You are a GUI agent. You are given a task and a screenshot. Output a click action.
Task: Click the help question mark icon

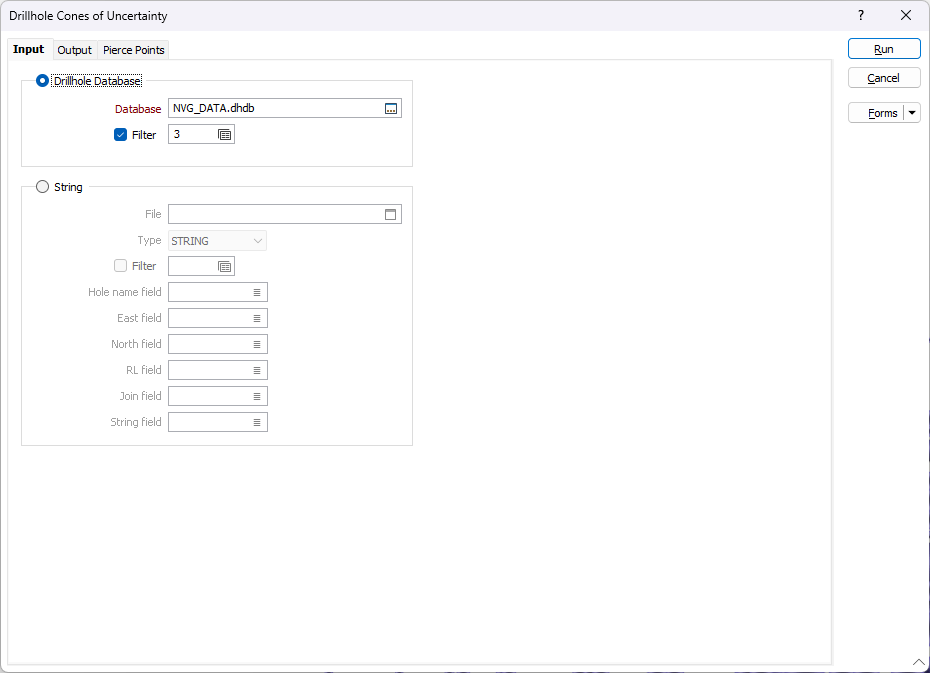[x=861, y=15]
